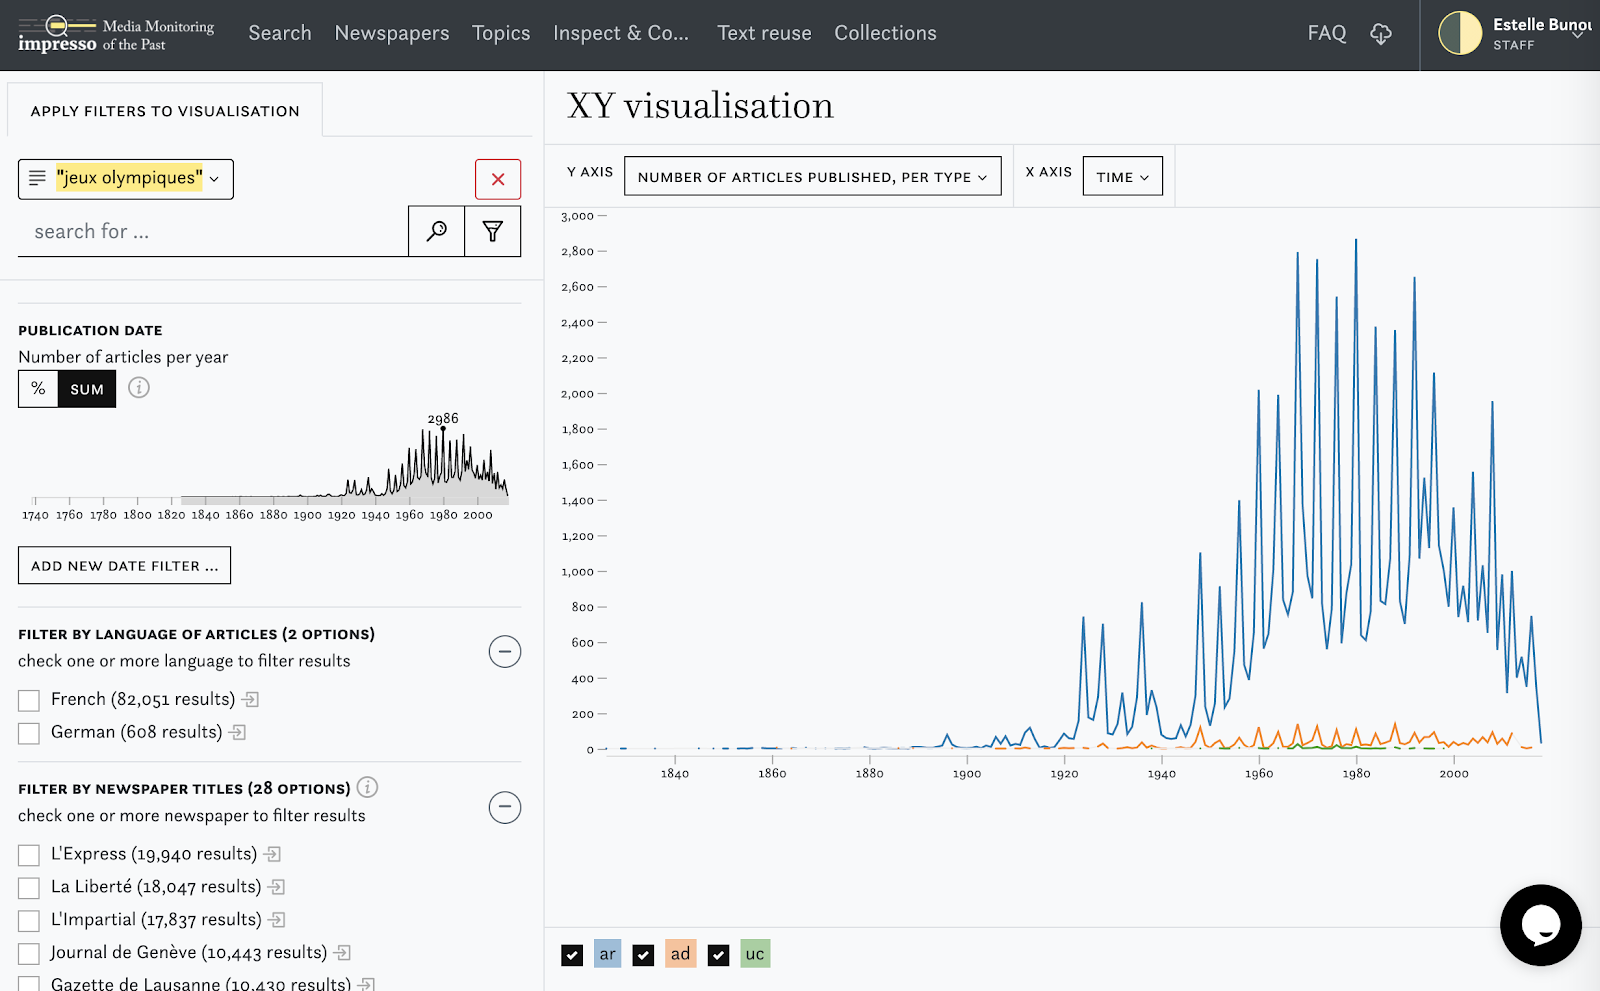
Task: Click the ADD NEW DATE FILTER button
Action: click(x=124, y=565)
